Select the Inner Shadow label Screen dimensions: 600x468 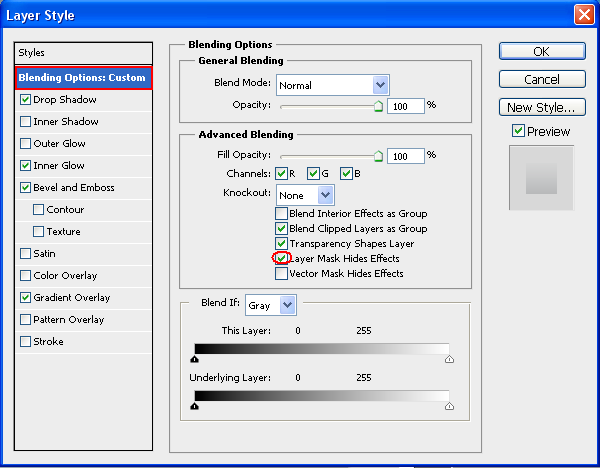(x=66, y=122)
